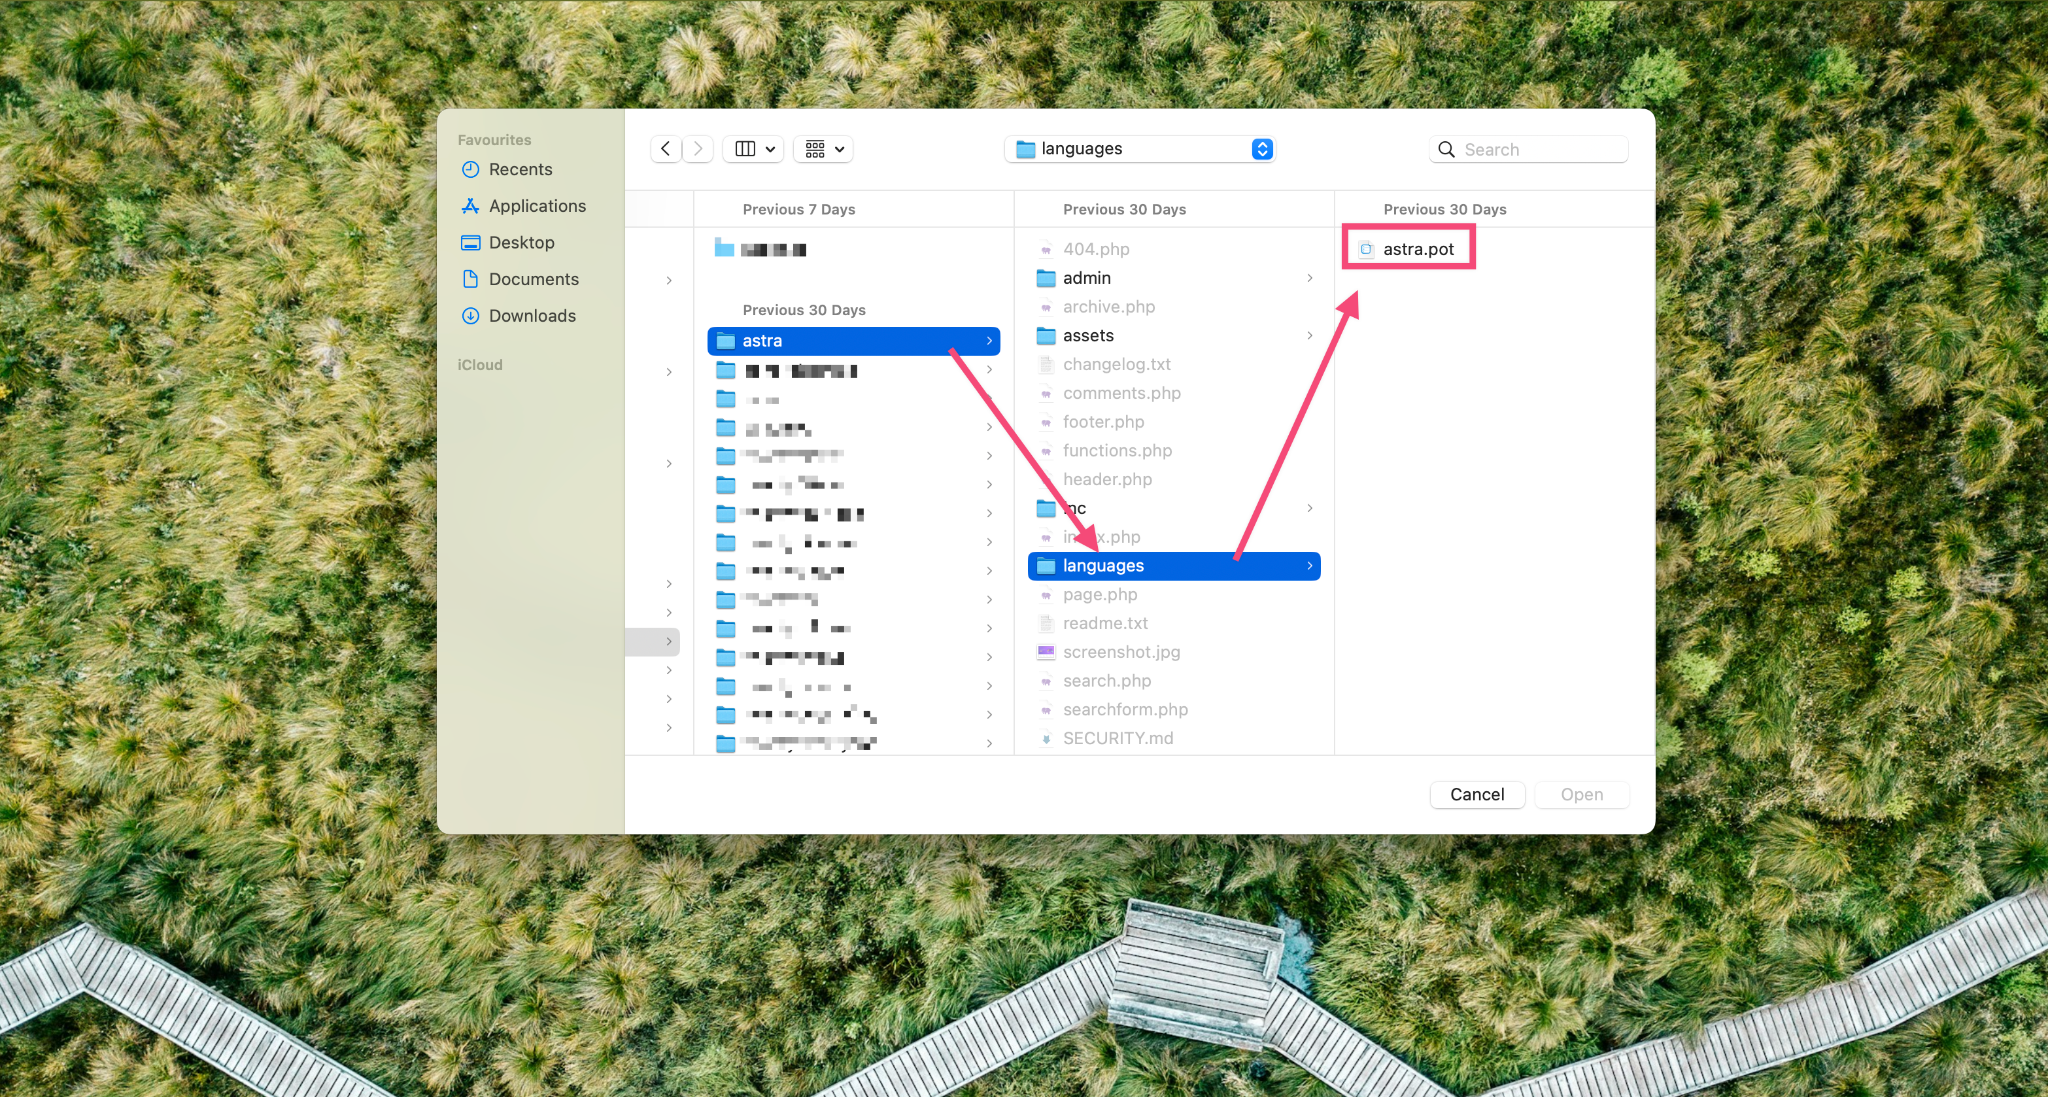The image size is (2048, 1097).
Task: Click the forward navigation arrow
Action: tap(698, 149)
